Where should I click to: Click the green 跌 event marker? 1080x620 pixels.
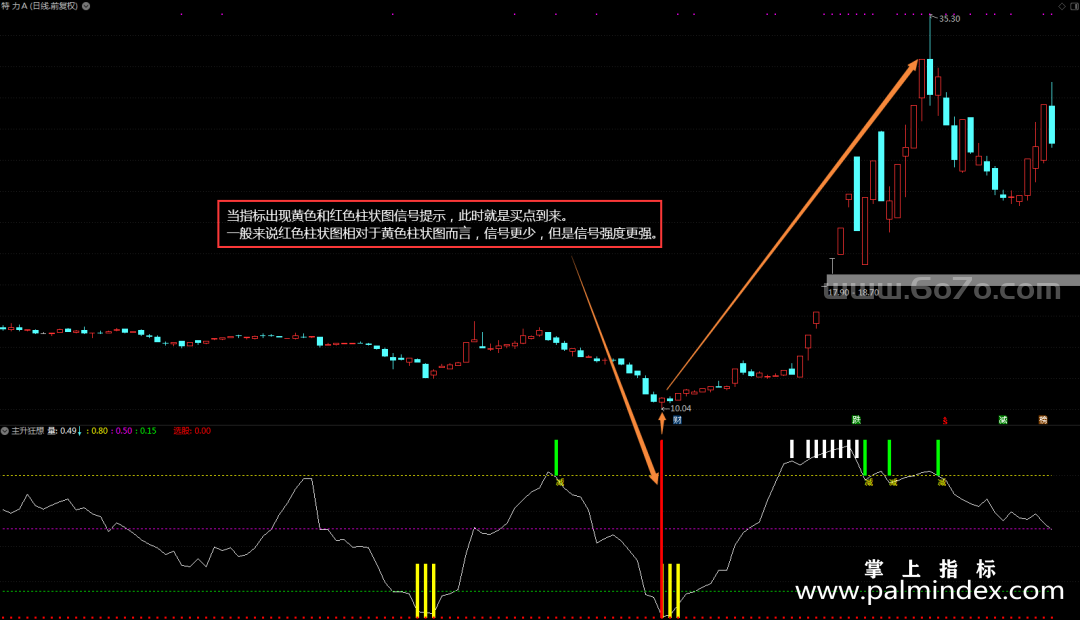pos(856,420)
